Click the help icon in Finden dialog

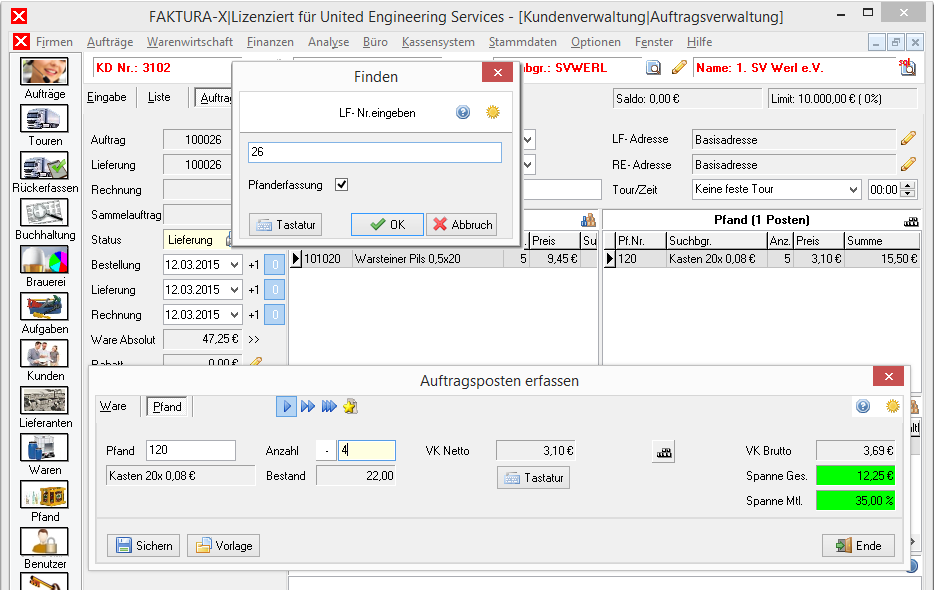pyautogui.click(x=463, y=112)
